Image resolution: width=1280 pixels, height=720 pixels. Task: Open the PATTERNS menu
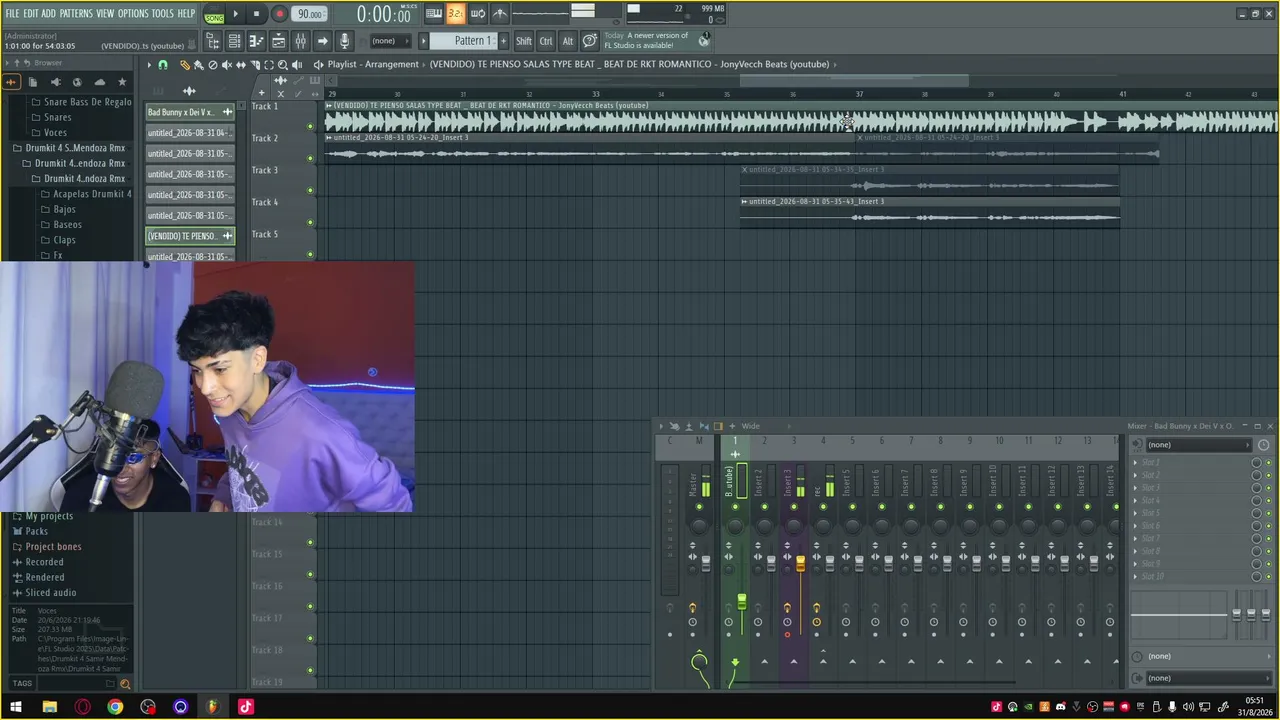pos(76,13)
